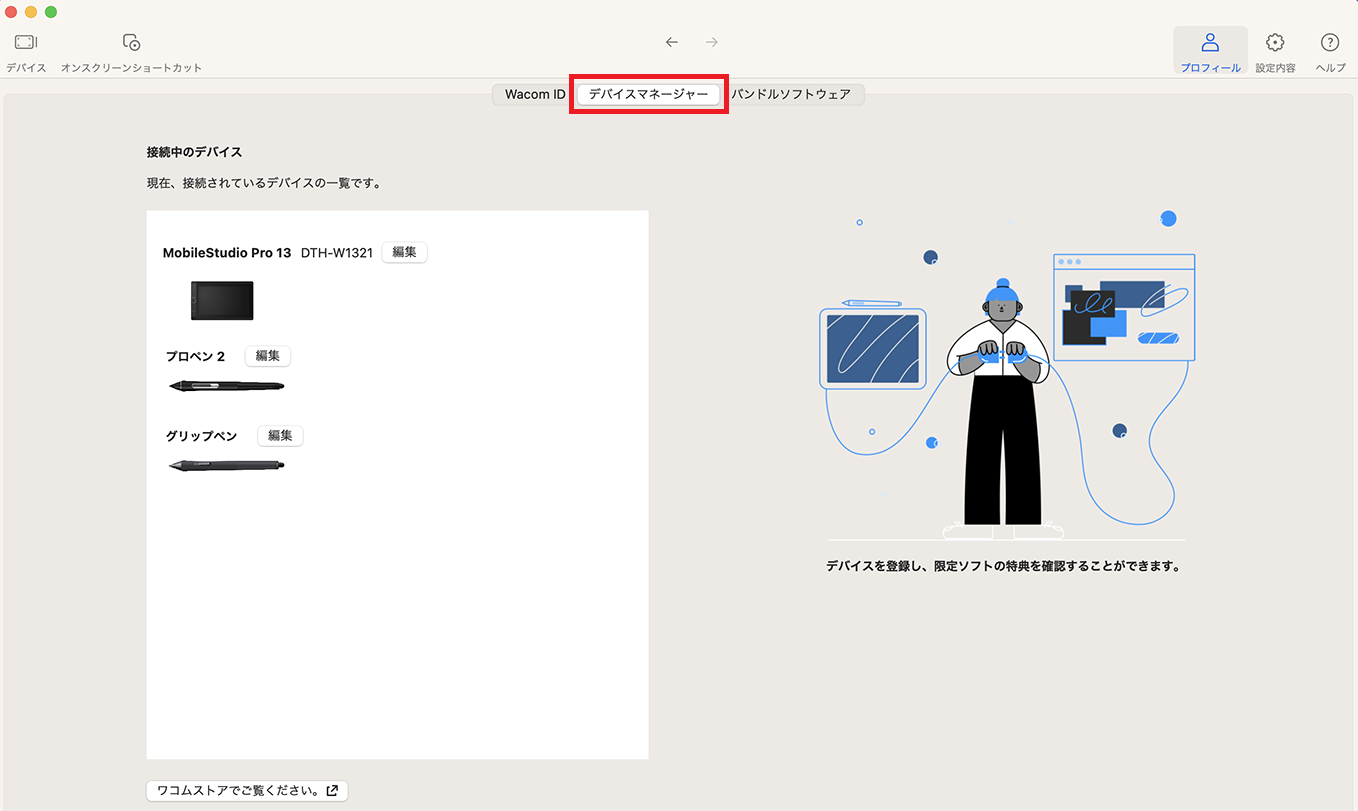Open the プロフィール person icon
1358x811 pixels.
pos(1210,52)
